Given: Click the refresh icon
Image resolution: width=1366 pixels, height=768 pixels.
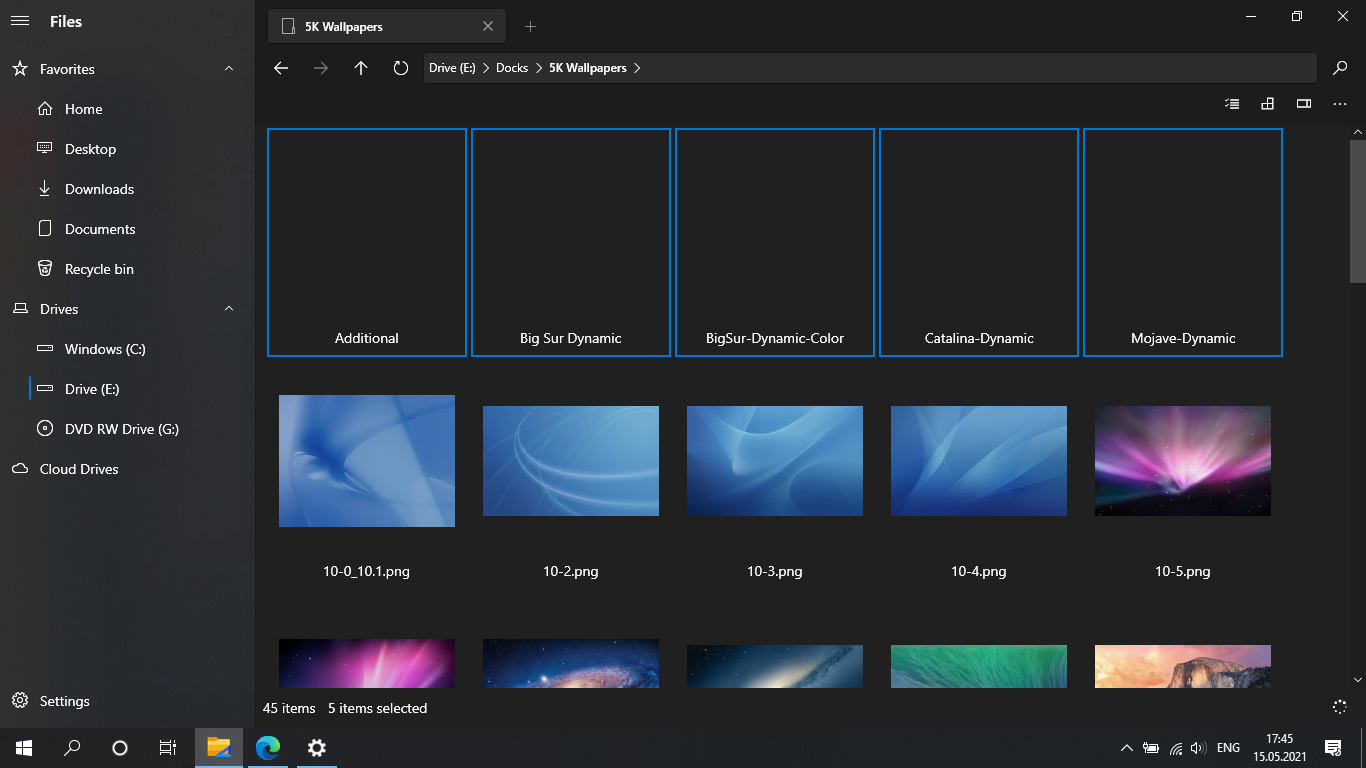Looking at the screenshot, I should point(400,67).
